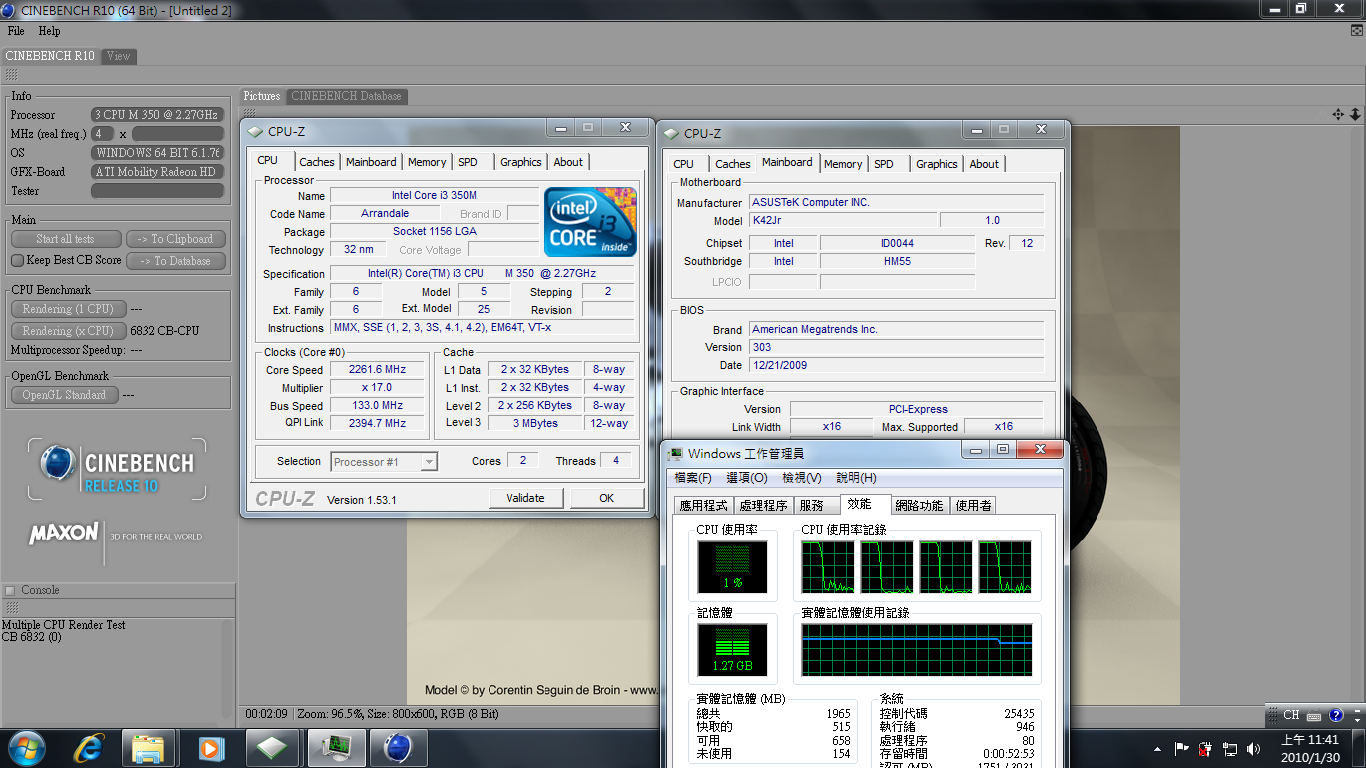Switch to the CINEBENCH taskbar icon
Viewport: 1366px width, 768px height.
point(399,748)
